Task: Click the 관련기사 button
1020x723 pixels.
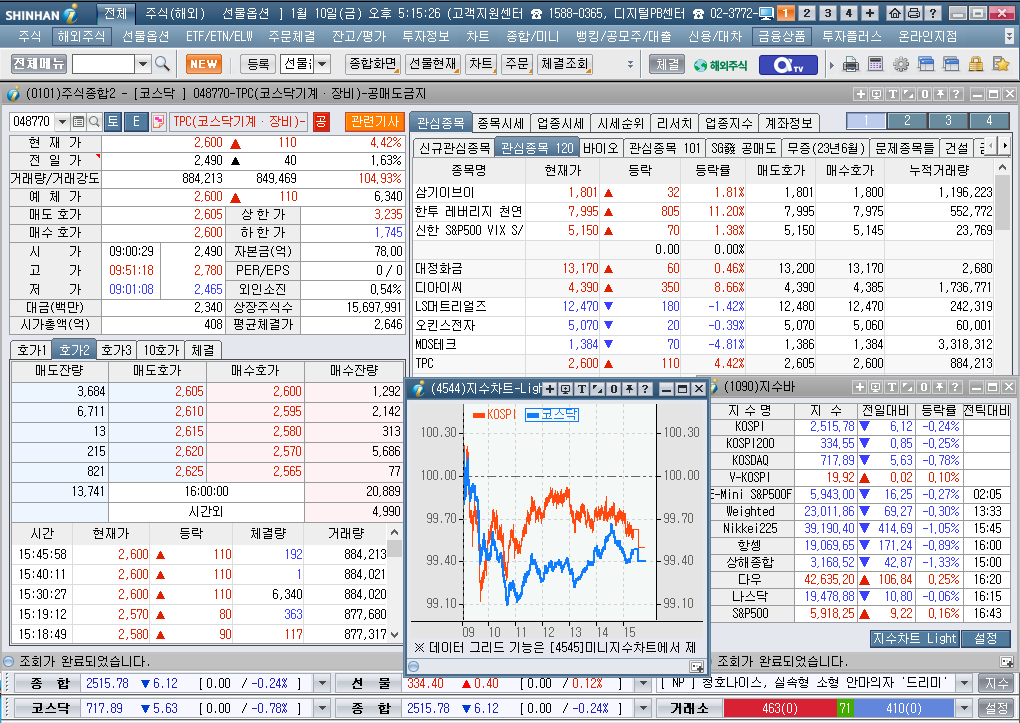Action: pyautogui.click(x=375, y=121)
